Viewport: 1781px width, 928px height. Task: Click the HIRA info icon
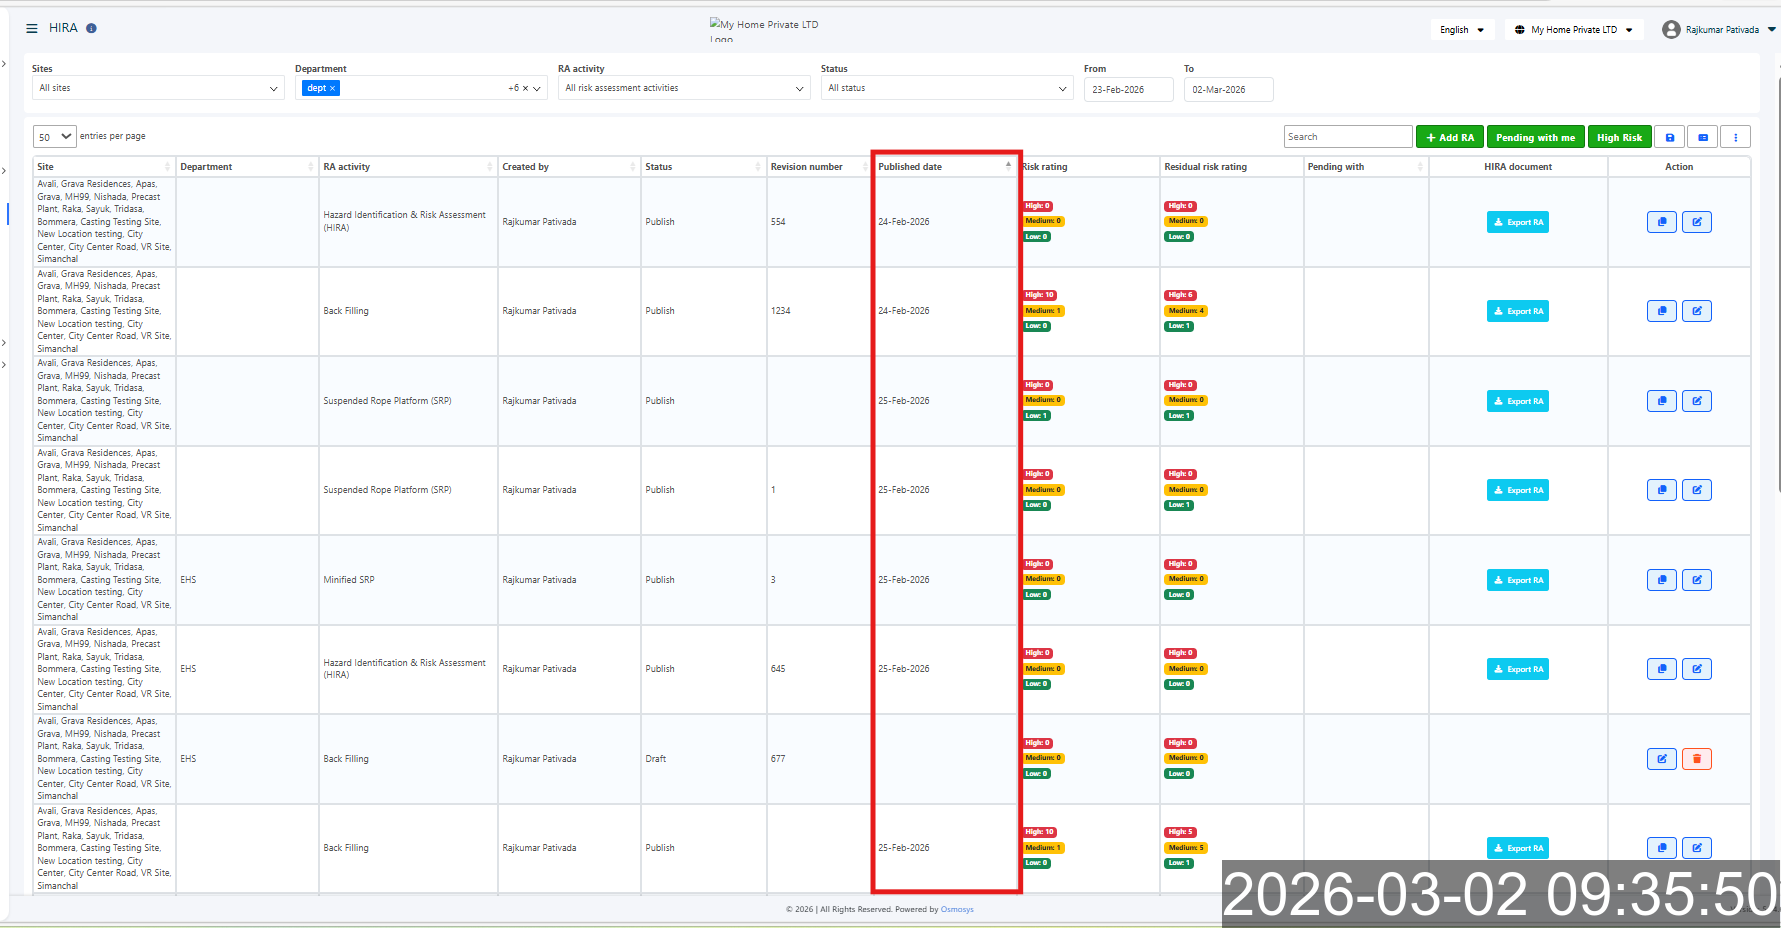pos(91,29)
